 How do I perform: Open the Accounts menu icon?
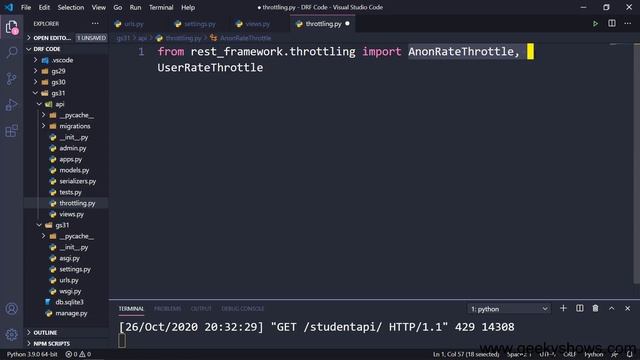pos(12,309)
